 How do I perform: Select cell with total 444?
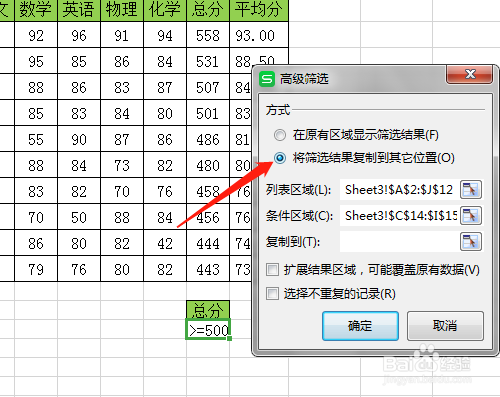pos(208,243)
